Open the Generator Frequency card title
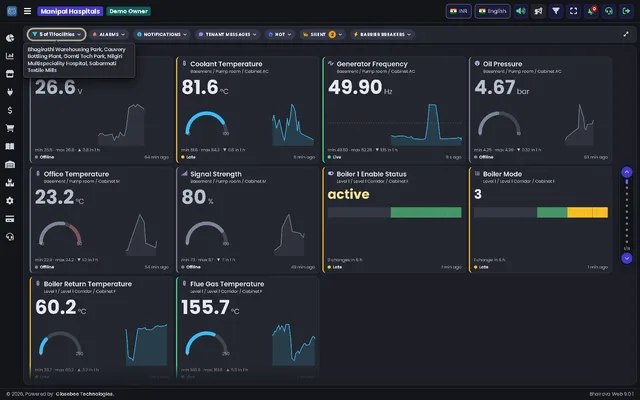 [x=372, y=64]
